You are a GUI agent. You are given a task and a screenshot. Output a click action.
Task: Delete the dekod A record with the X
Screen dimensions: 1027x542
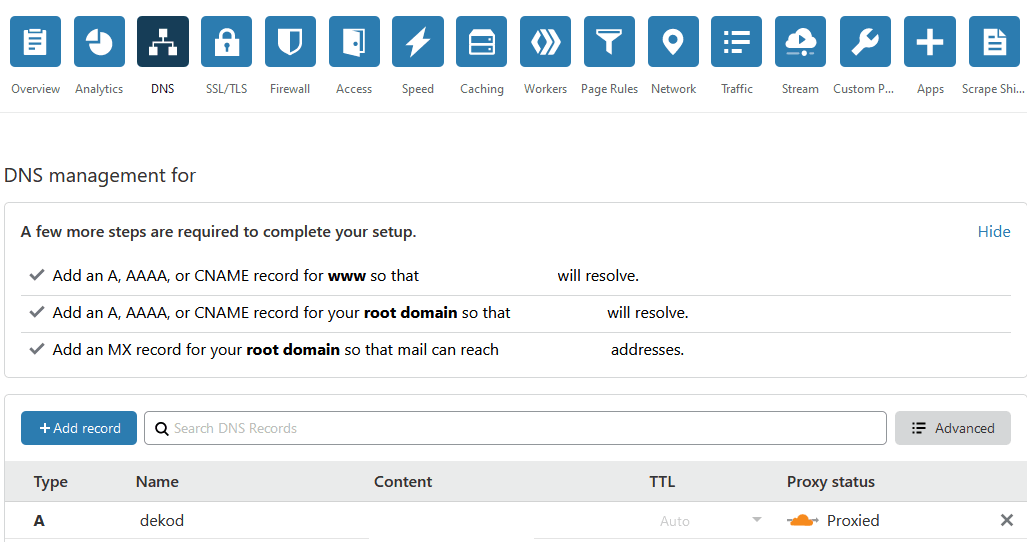(1007, 520)
